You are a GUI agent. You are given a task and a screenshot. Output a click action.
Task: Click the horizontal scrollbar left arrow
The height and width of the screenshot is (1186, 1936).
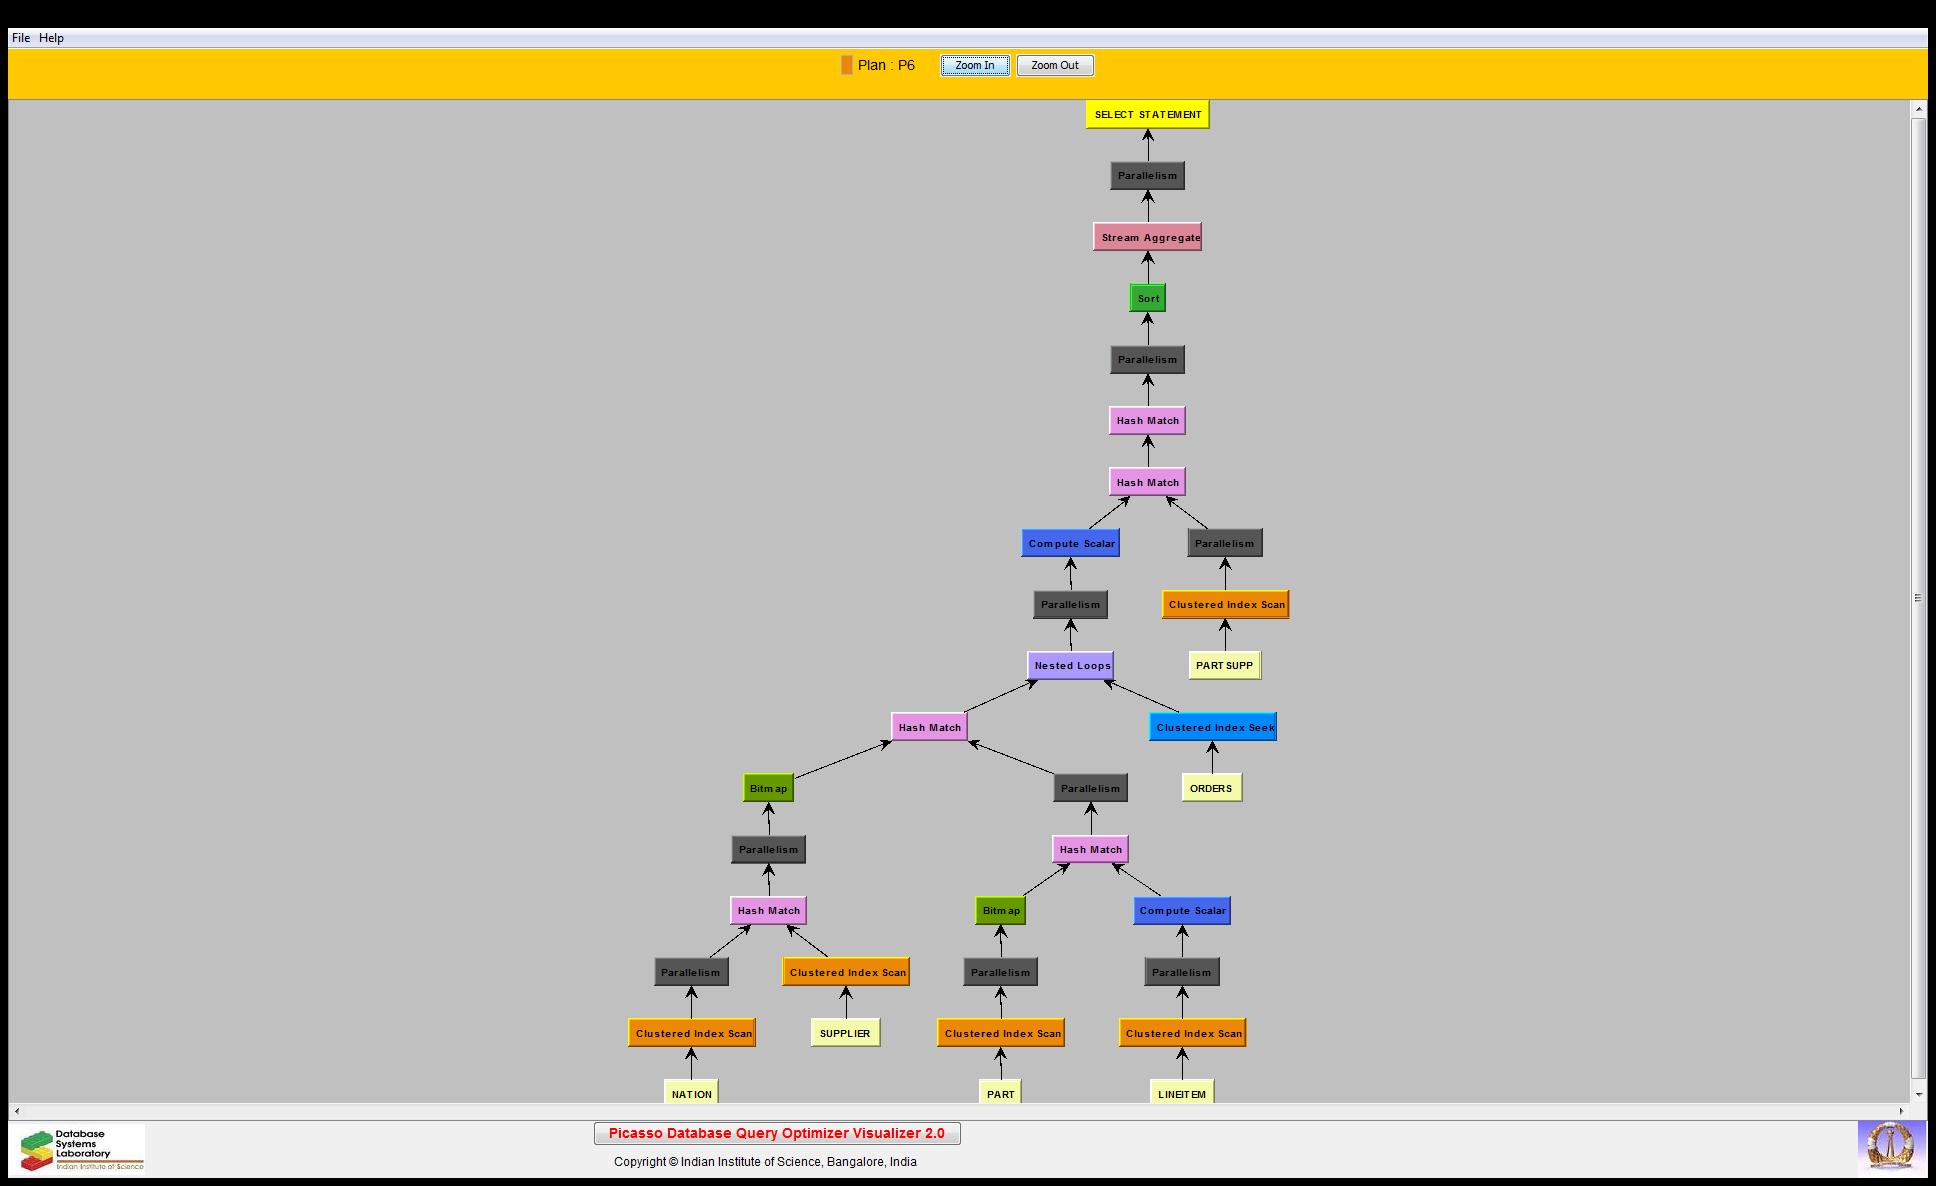(x=16, y=1111)
